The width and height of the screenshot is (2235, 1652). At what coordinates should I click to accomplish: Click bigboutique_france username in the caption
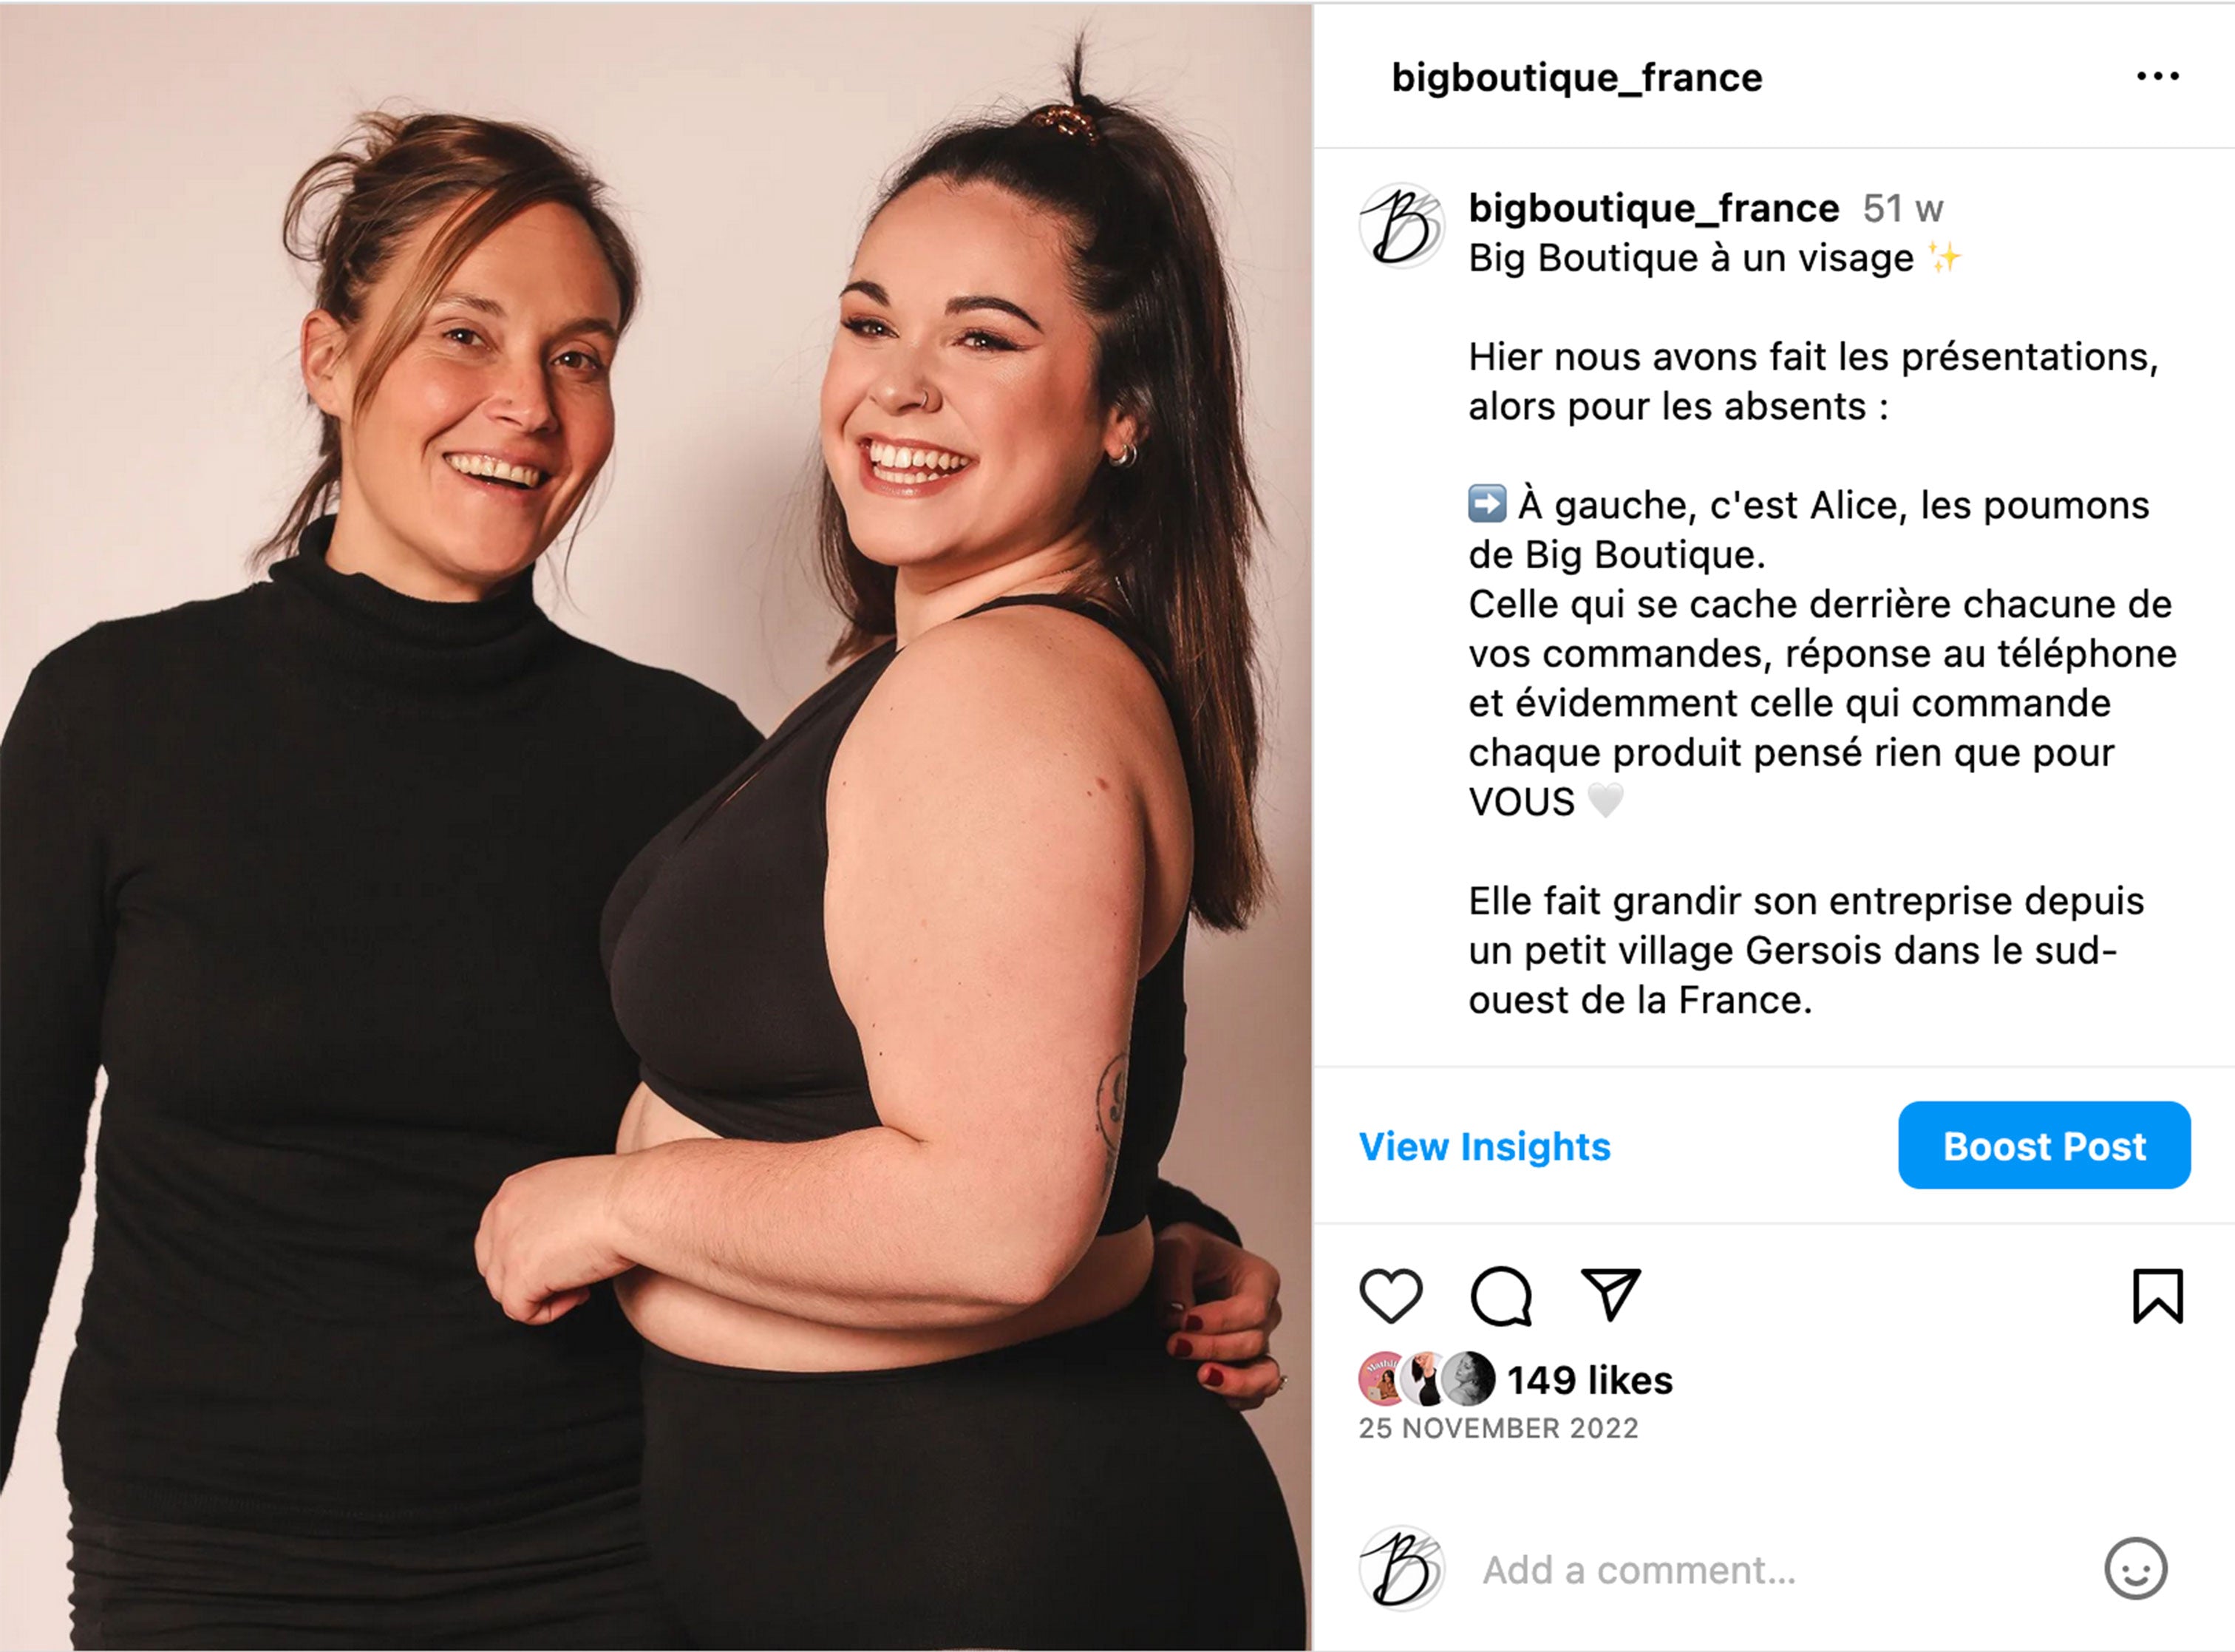(1653, 208)
